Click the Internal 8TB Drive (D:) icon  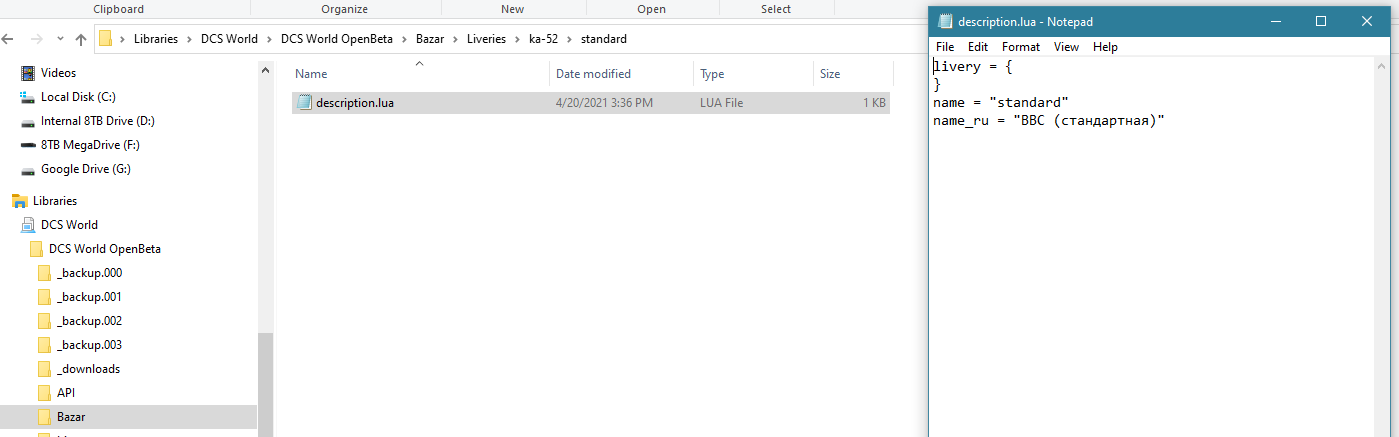tap(28, 121)
